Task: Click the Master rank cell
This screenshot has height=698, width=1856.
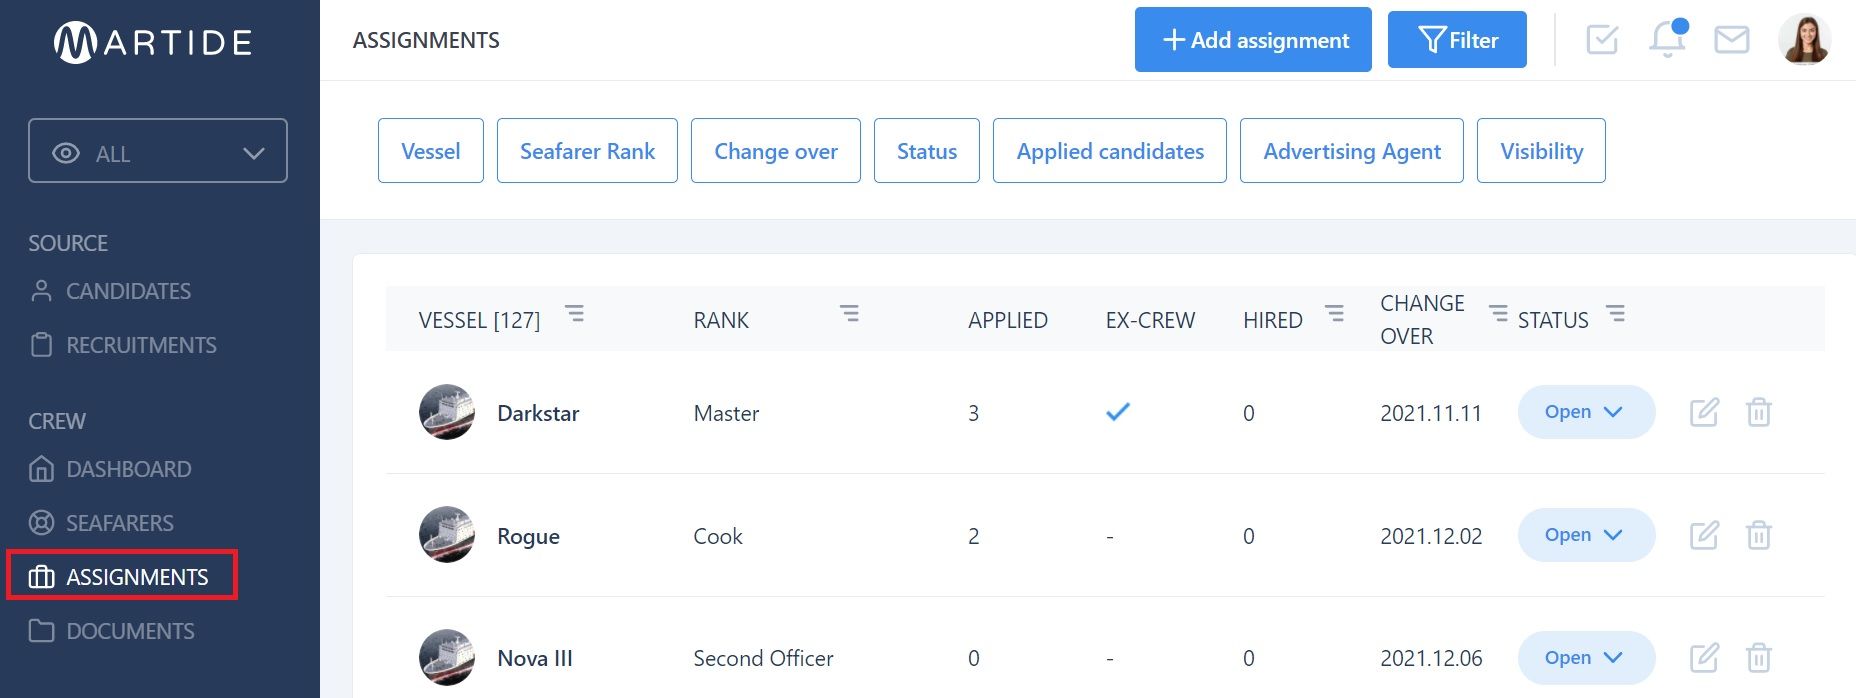Action: (726, 413)
